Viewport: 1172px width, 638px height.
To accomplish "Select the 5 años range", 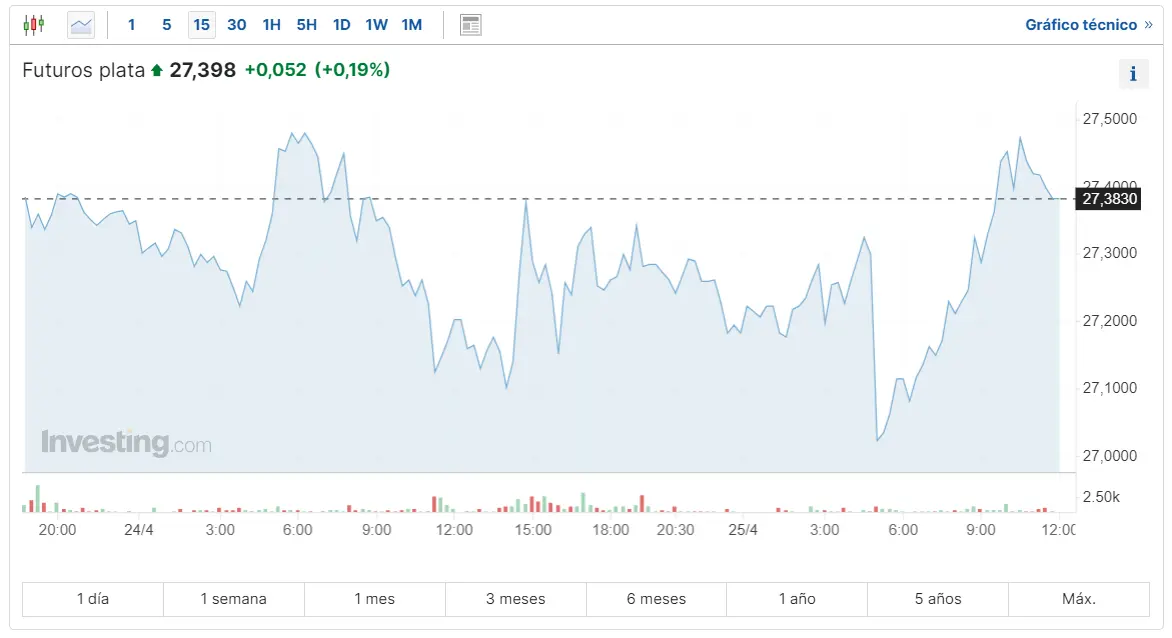I will pos(938,599).
